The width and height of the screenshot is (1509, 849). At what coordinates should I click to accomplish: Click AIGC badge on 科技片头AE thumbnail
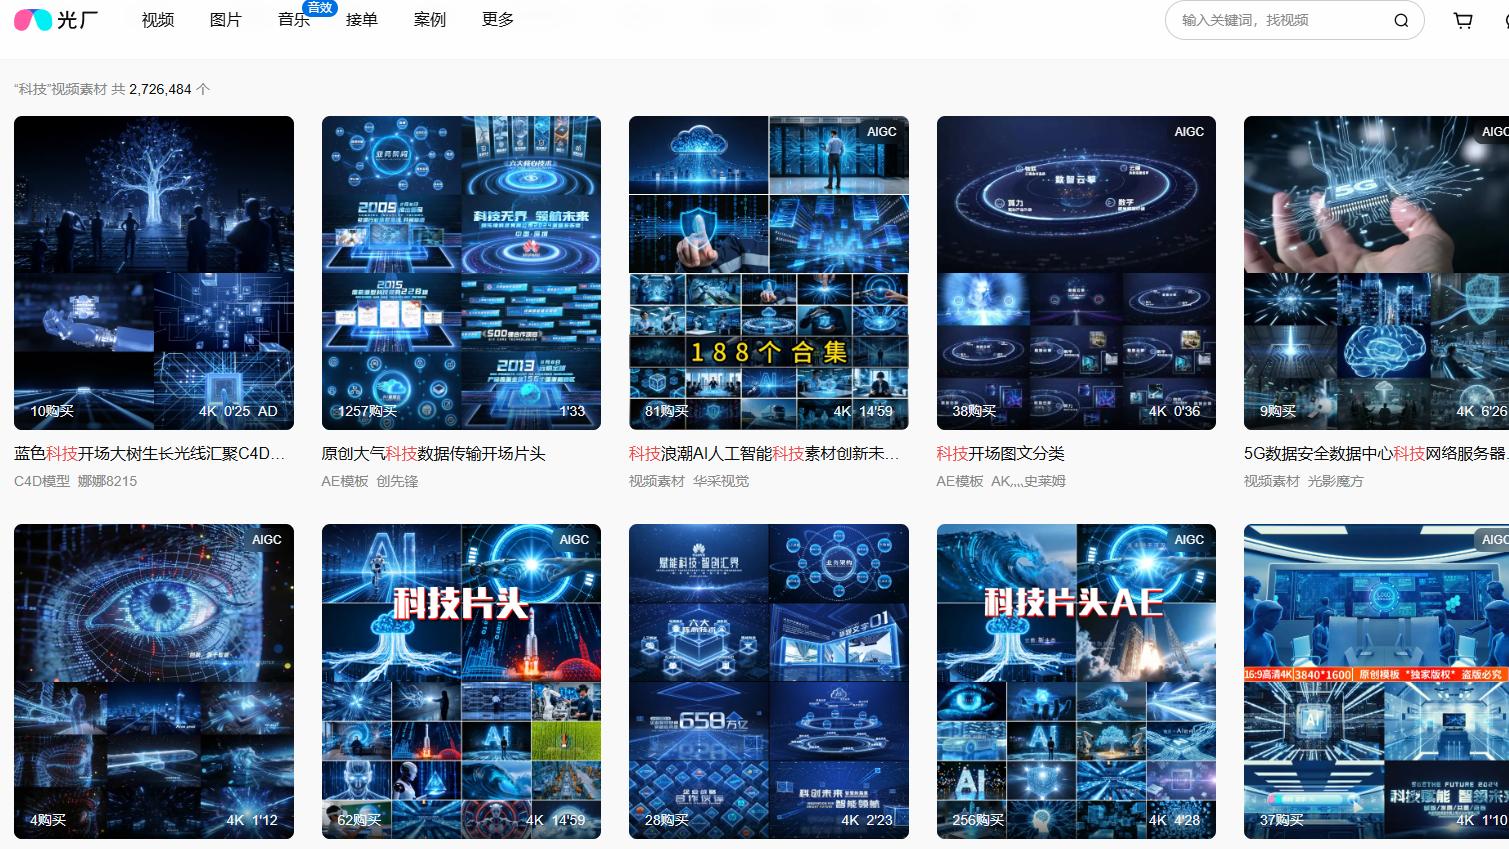(1188, 540)
